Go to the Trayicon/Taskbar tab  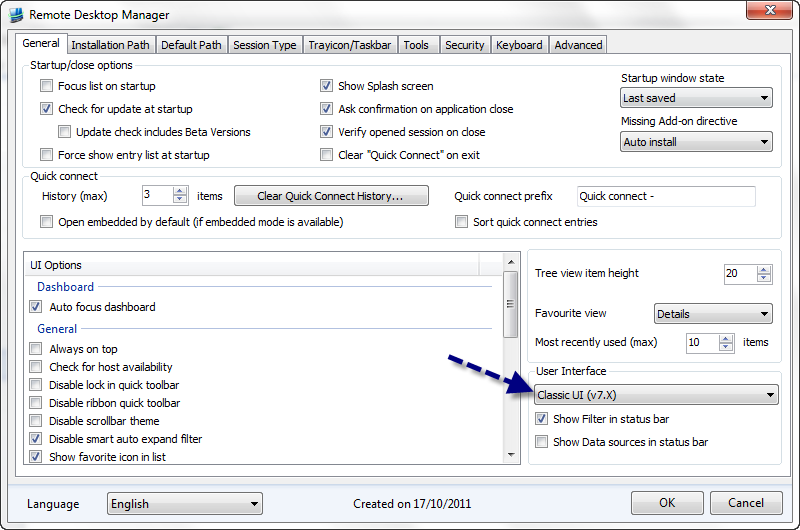pyautogui.click(x=349, y=45)
